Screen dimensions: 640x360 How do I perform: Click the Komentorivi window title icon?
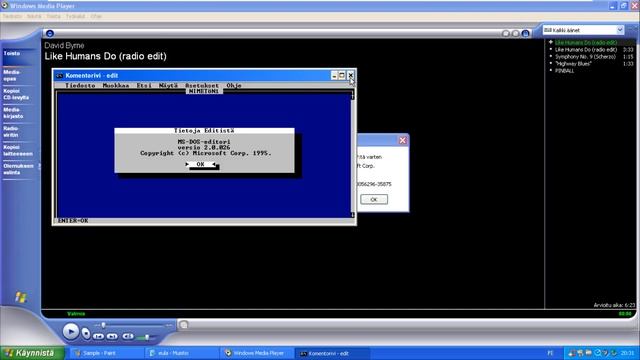[x=60, y=76]
